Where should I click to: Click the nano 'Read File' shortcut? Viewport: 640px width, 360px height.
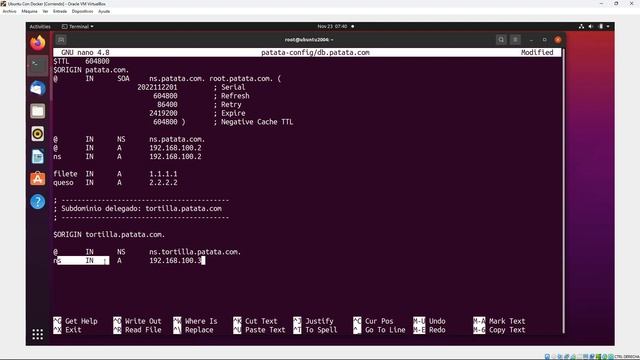(138, 330)
